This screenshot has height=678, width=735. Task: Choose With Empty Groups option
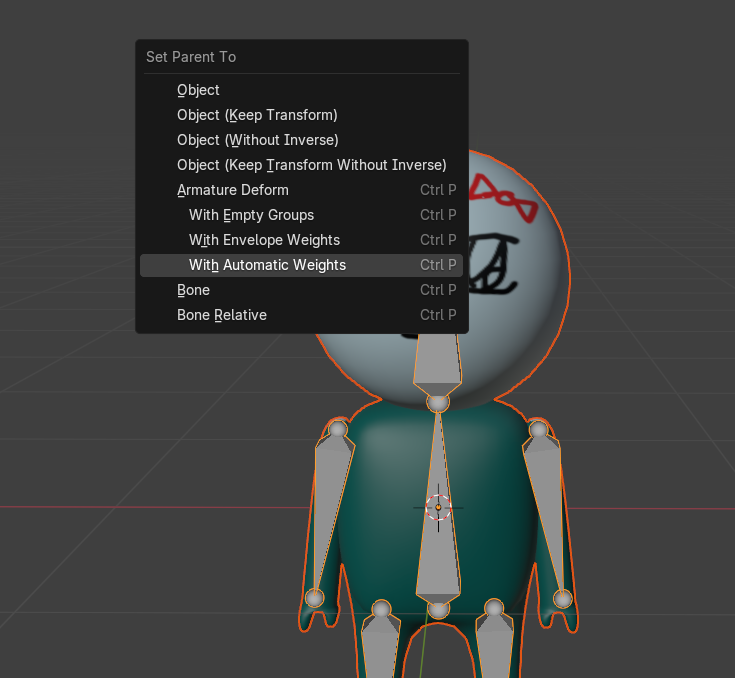pos(301,215)
